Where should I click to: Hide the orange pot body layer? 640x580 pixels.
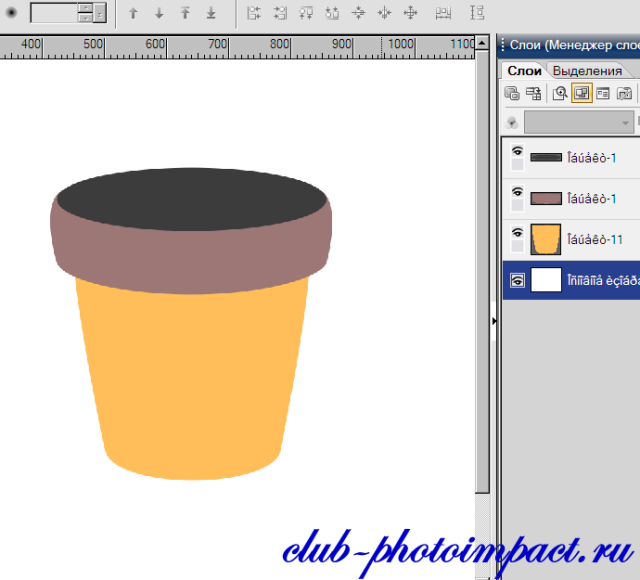517,233
